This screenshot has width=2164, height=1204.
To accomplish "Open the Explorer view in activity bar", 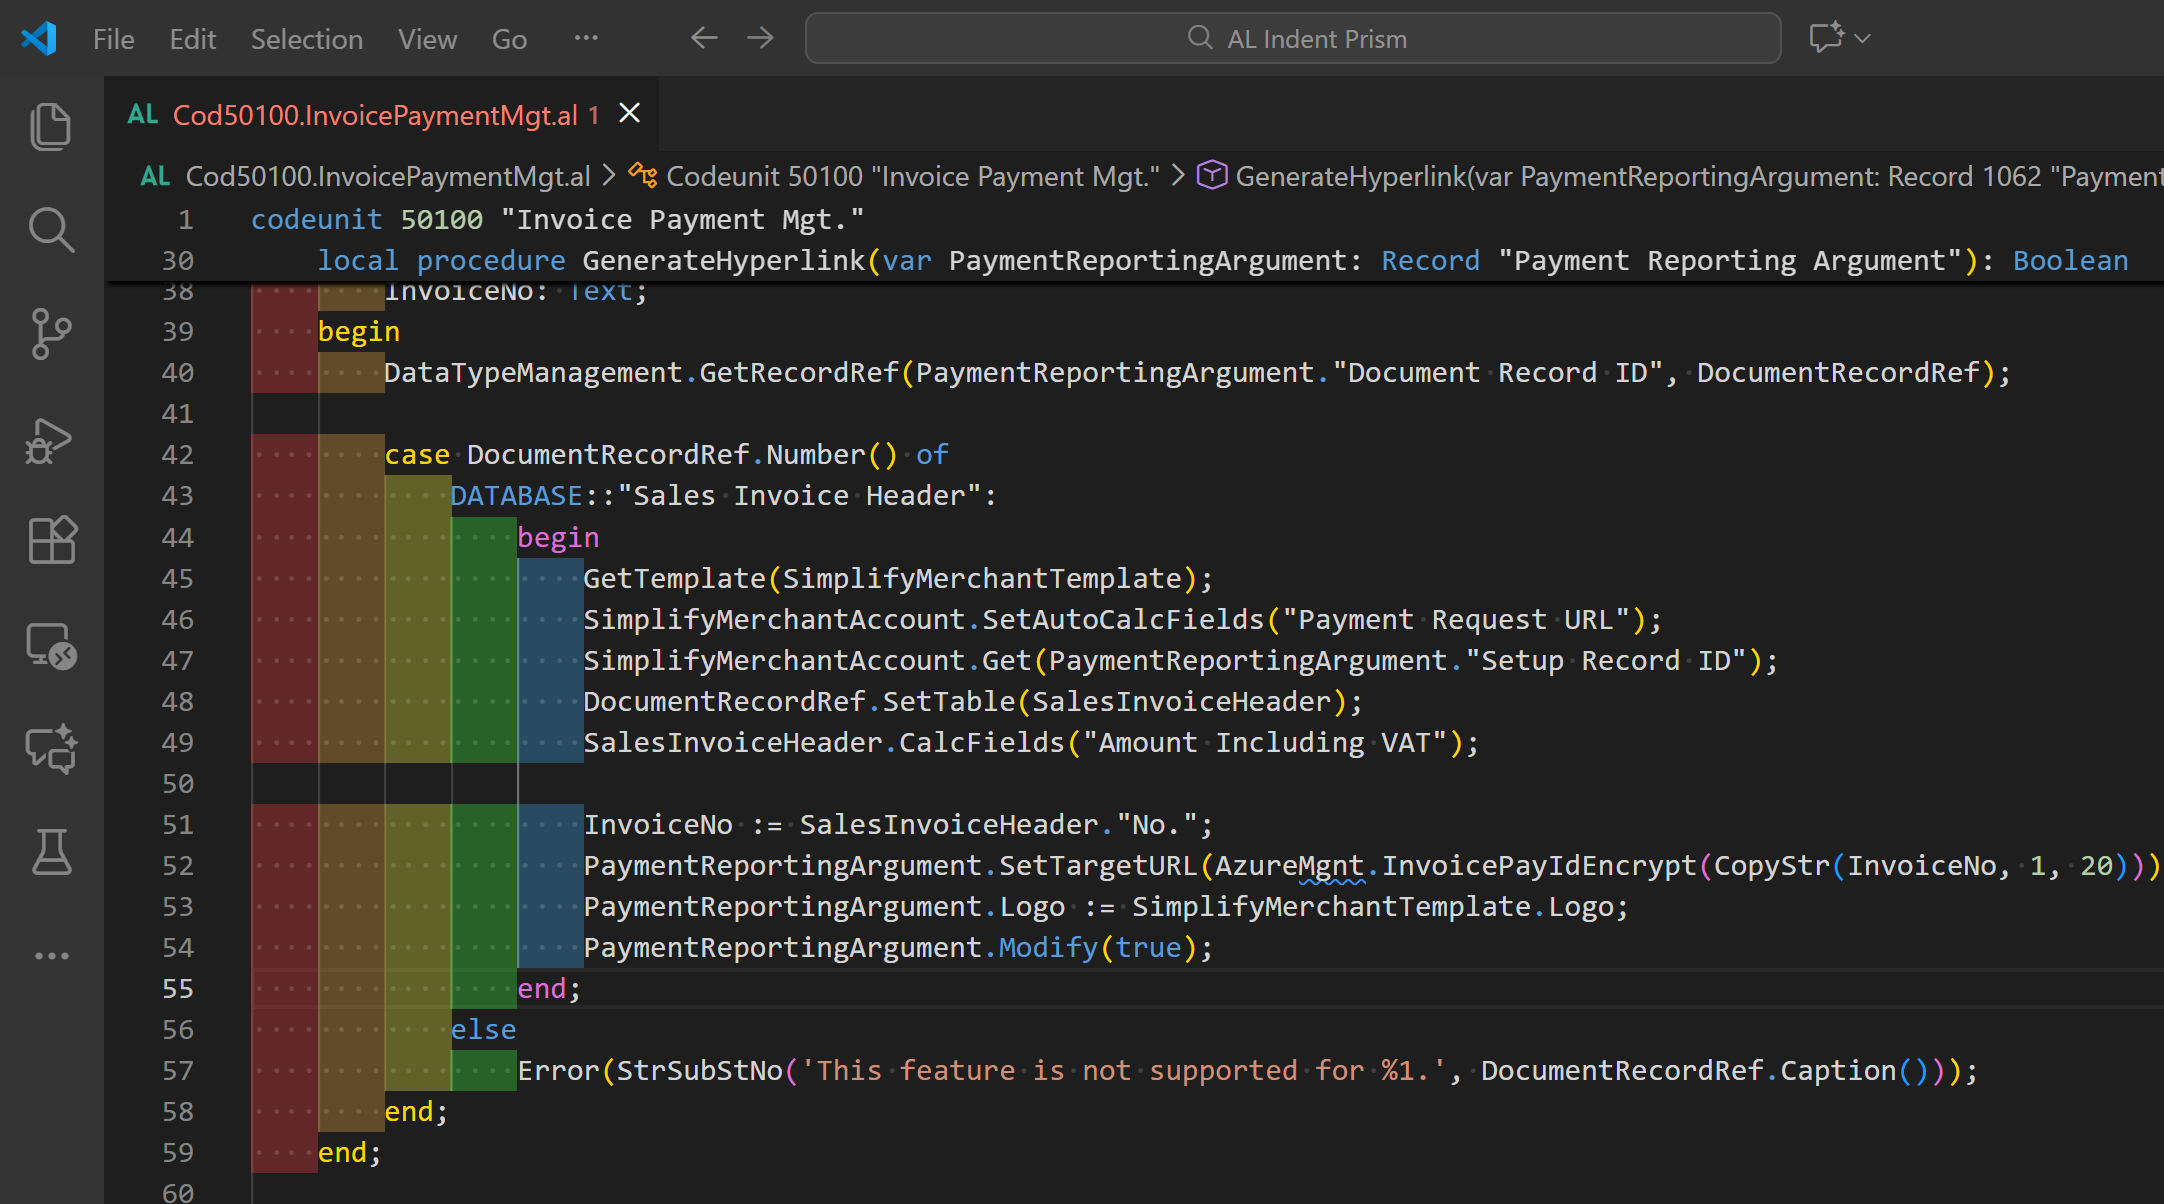I will (51, 126).
